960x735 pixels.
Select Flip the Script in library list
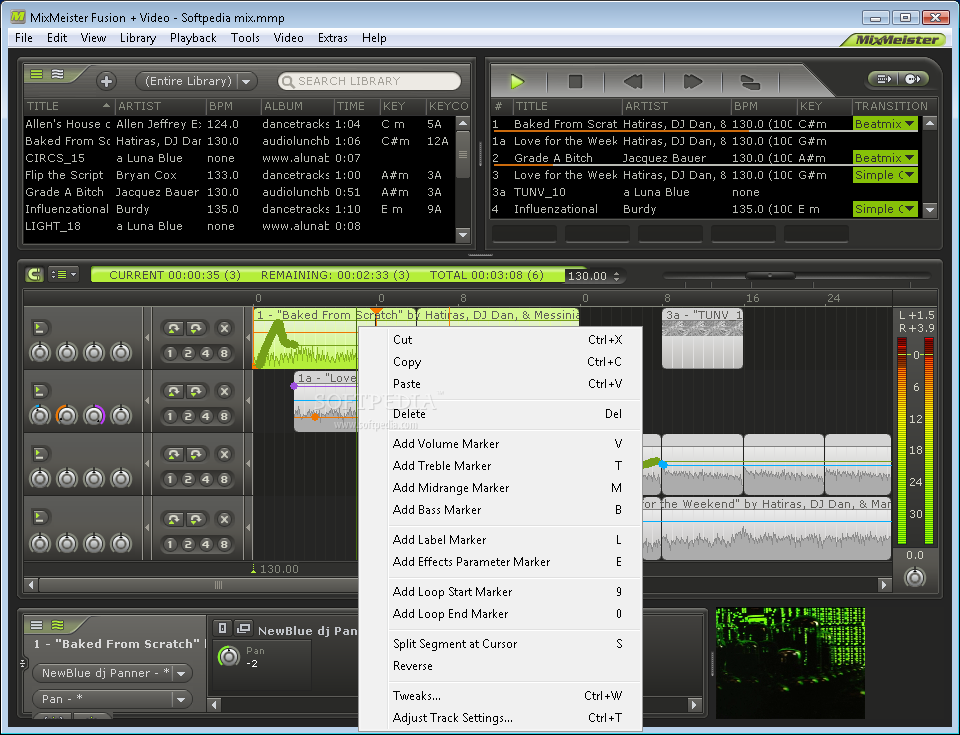pyautogui.click(x=239, y=175)
